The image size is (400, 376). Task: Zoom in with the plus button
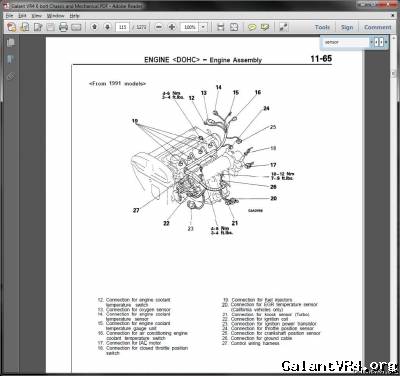pyautogui.click(x=172, y=27)
